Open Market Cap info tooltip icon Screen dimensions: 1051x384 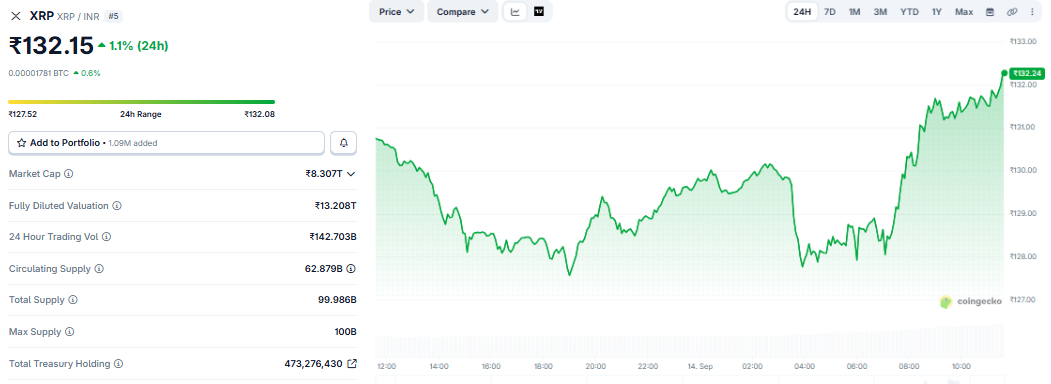(68, 174)
